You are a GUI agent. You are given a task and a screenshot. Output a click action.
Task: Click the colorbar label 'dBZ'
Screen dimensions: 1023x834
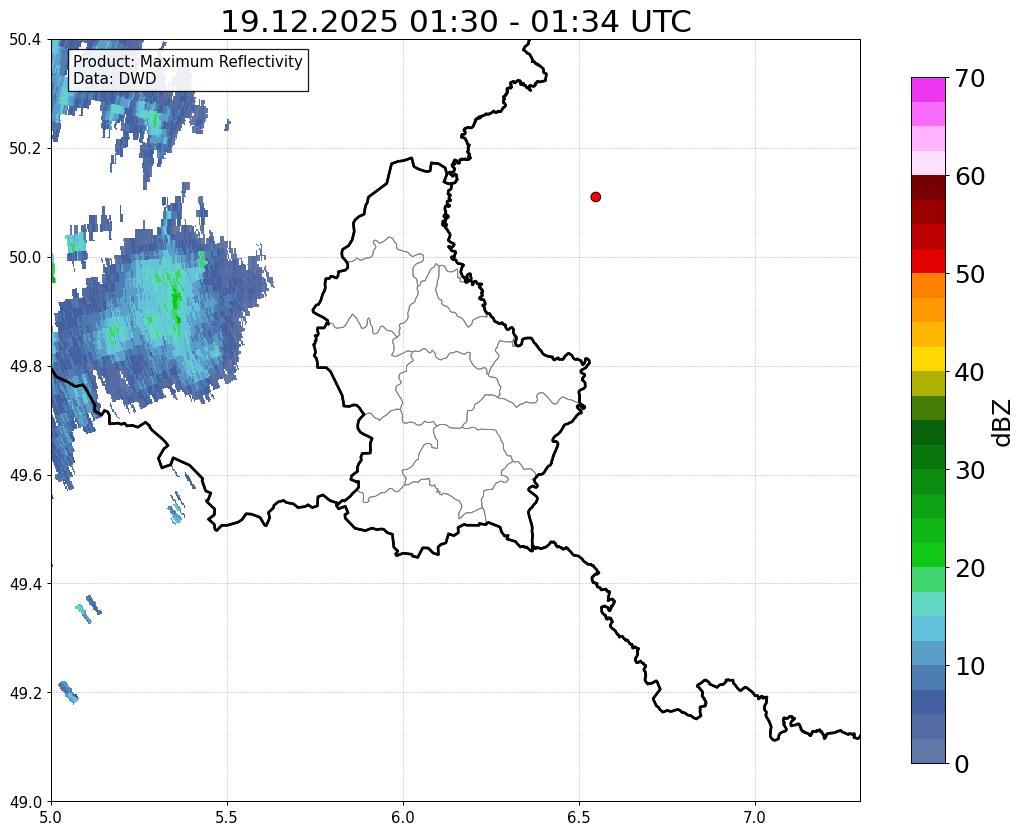(1002, 423)
